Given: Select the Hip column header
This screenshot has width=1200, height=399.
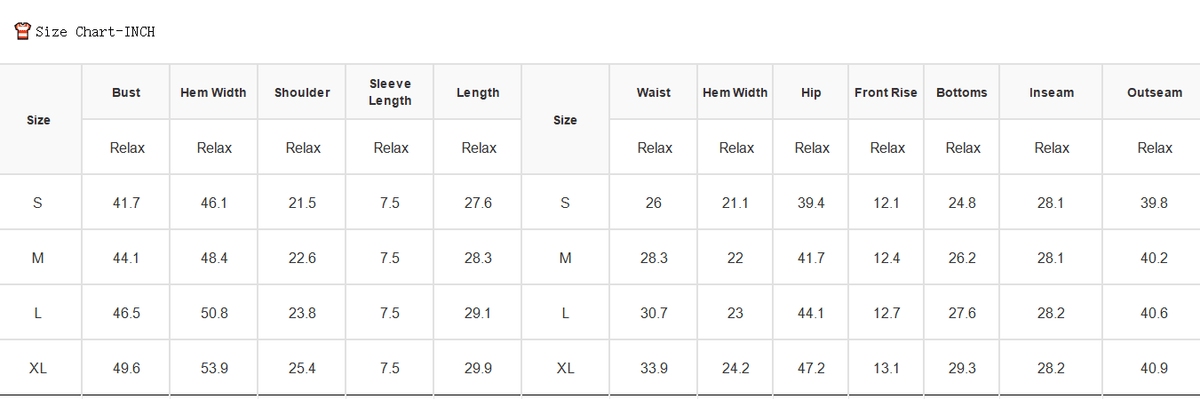Looking at the screenshot, I should click(x=811, y=92).
